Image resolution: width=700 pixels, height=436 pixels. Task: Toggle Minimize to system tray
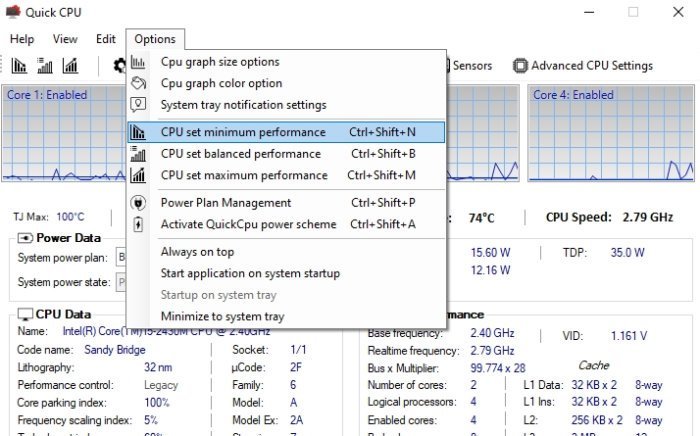point(286,317)
